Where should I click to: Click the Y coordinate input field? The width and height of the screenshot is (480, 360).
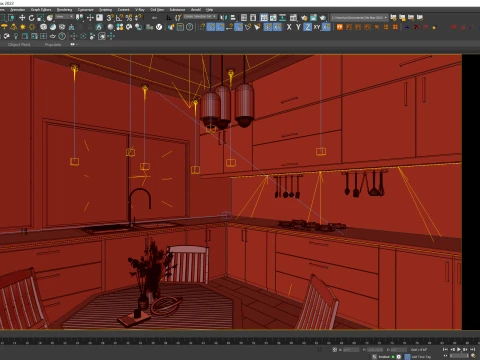[375, 350]
